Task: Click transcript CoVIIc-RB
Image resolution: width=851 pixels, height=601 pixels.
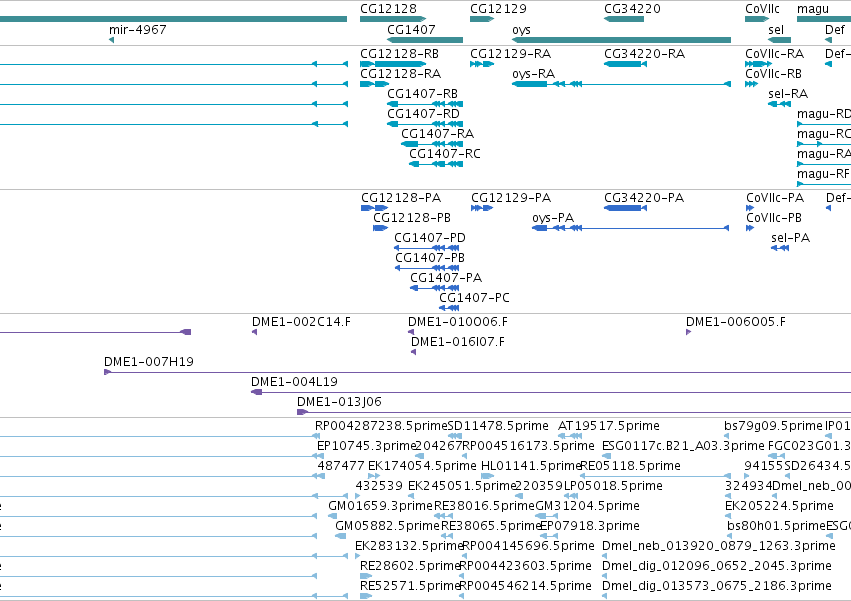Action: click(x=752, y=84)
